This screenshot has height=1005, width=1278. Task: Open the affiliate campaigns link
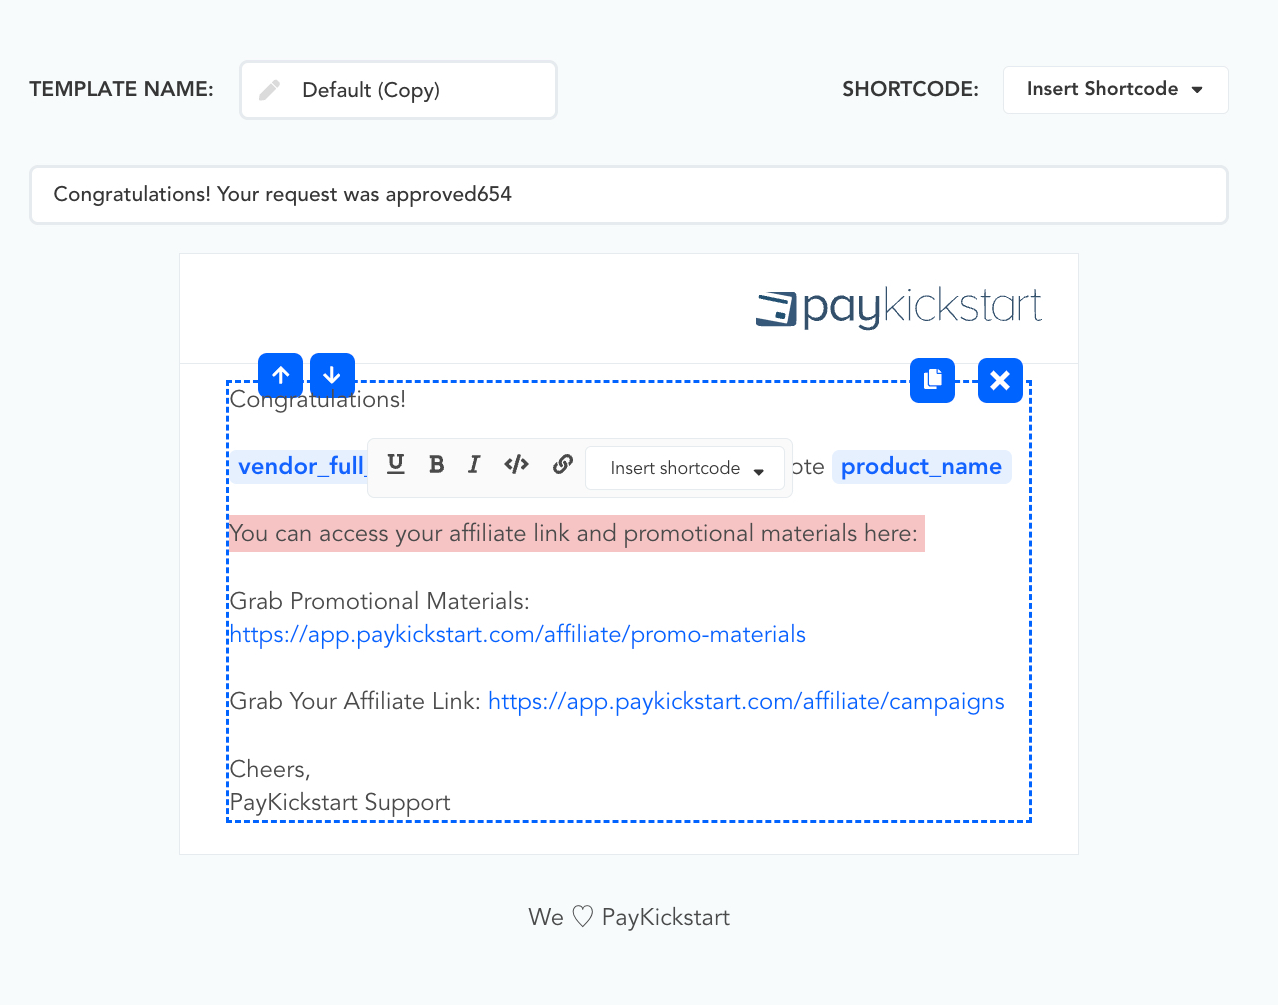[746, 702]
